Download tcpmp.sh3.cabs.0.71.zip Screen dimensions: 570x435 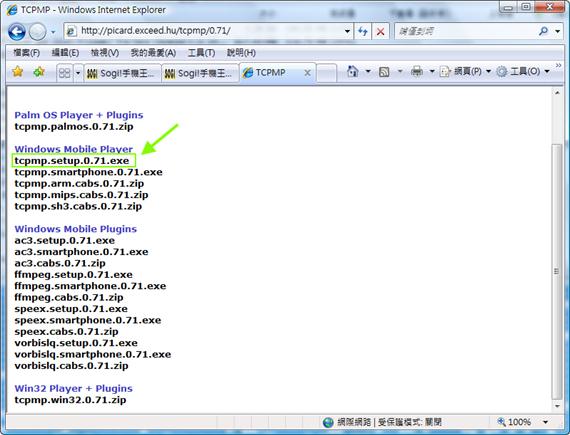[78, 206]
